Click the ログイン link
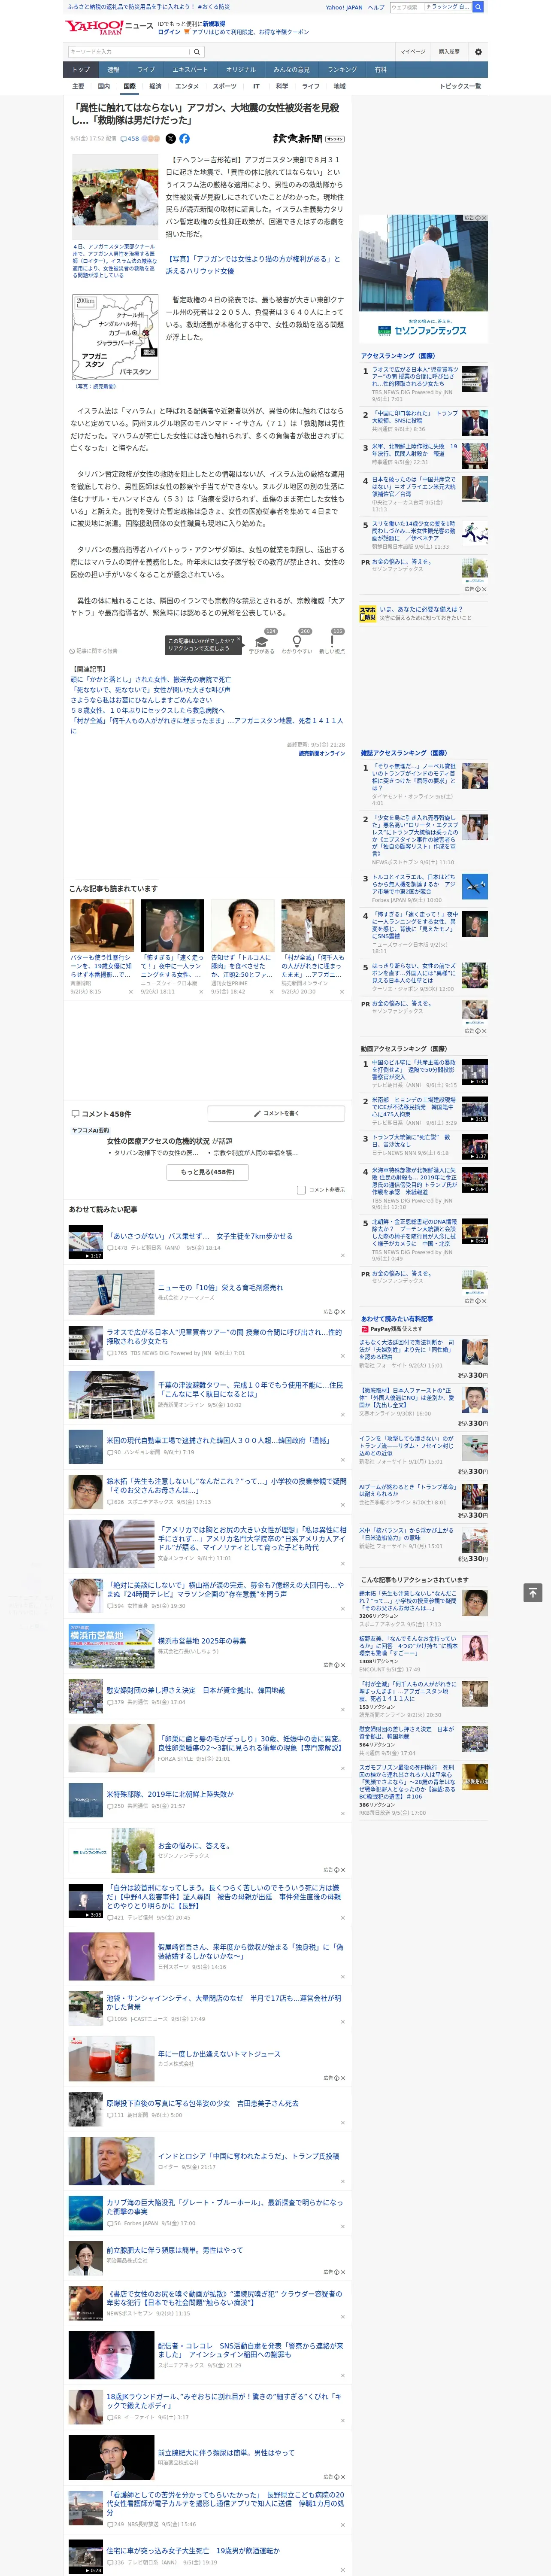Screen dimensions: 551x2576 169,32
